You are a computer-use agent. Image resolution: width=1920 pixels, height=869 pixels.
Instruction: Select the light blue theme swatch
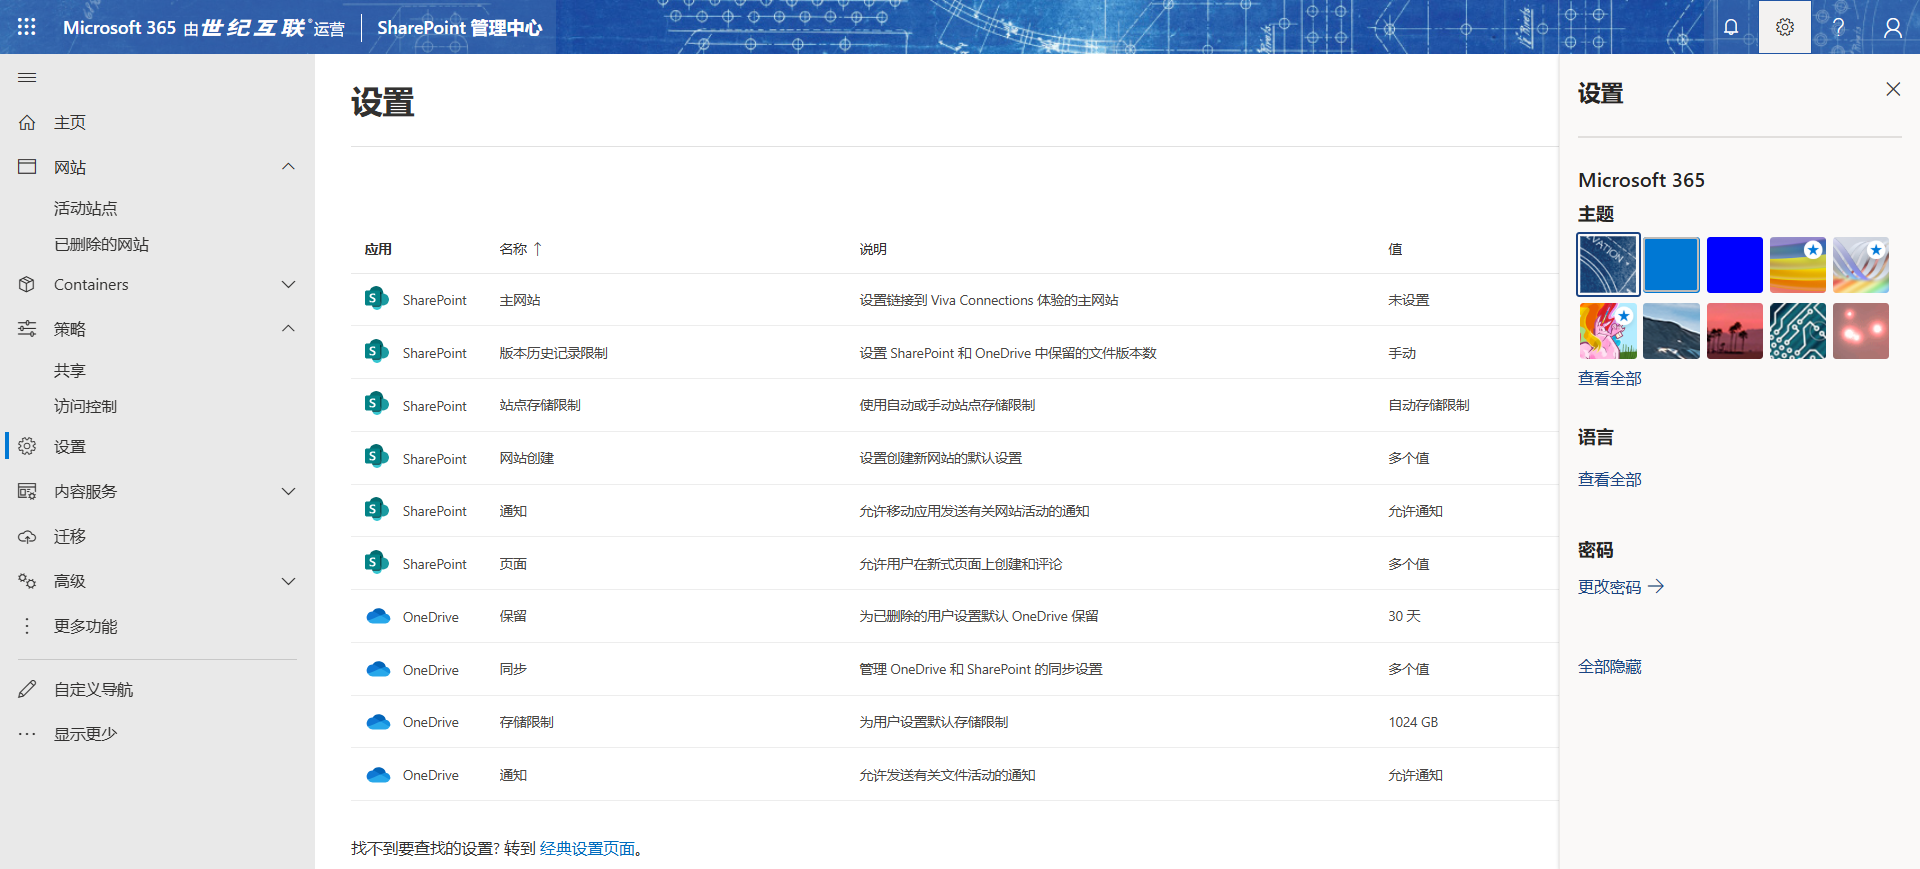pos(1671,265)
